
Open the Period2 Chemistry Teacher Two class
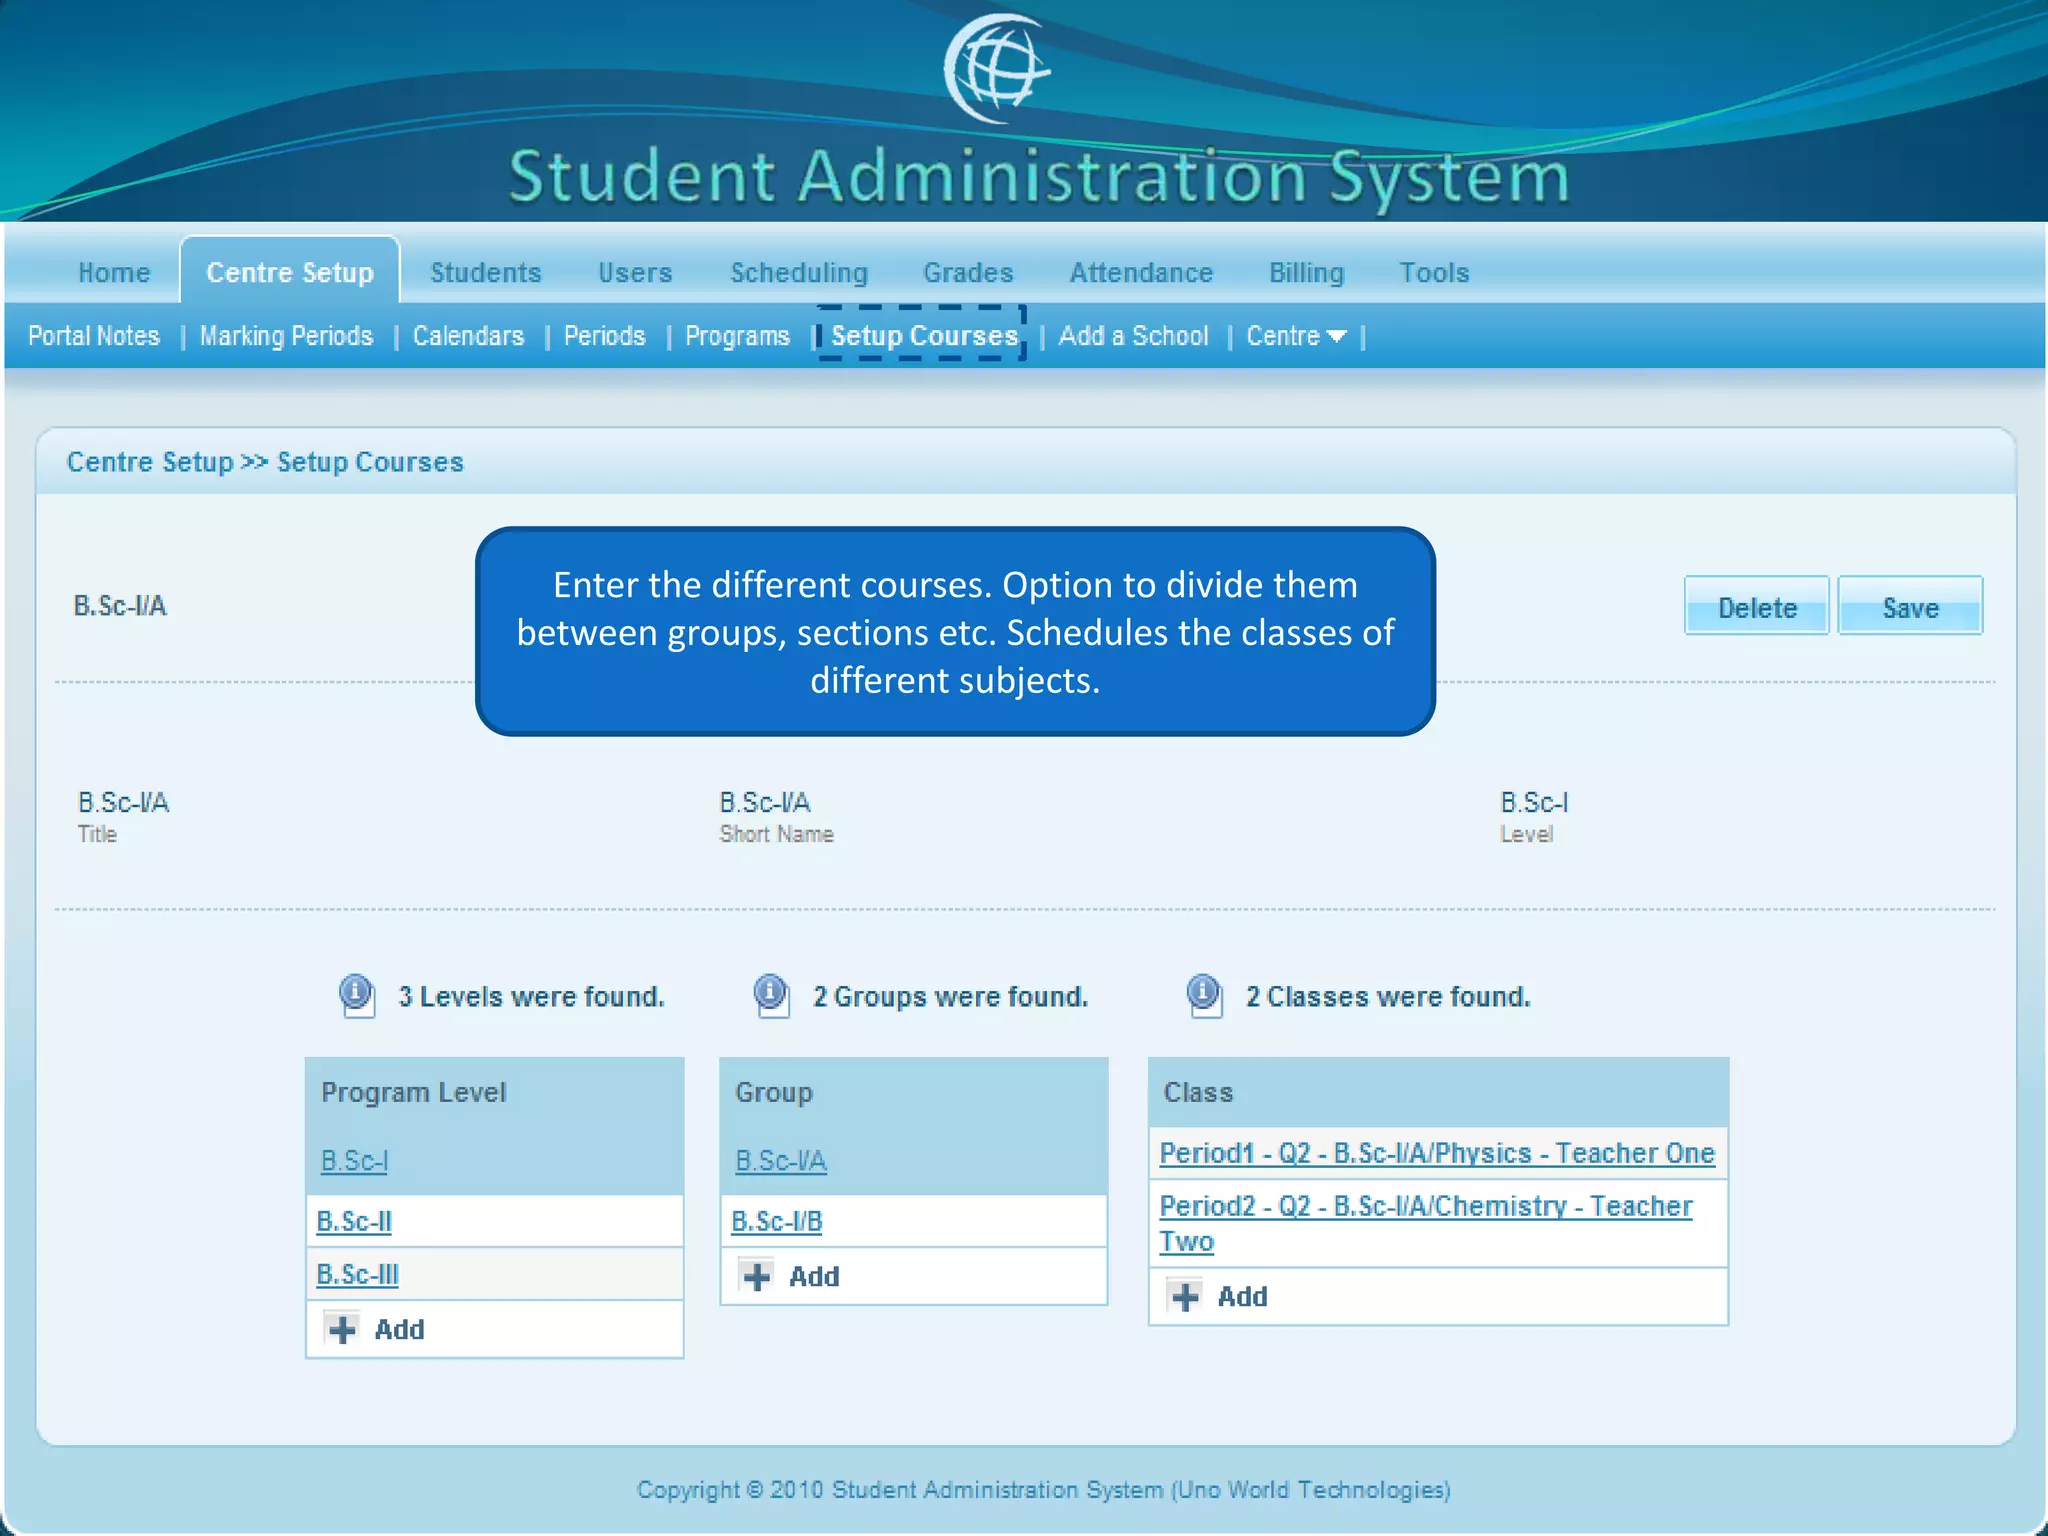tap(1426, 1223)
